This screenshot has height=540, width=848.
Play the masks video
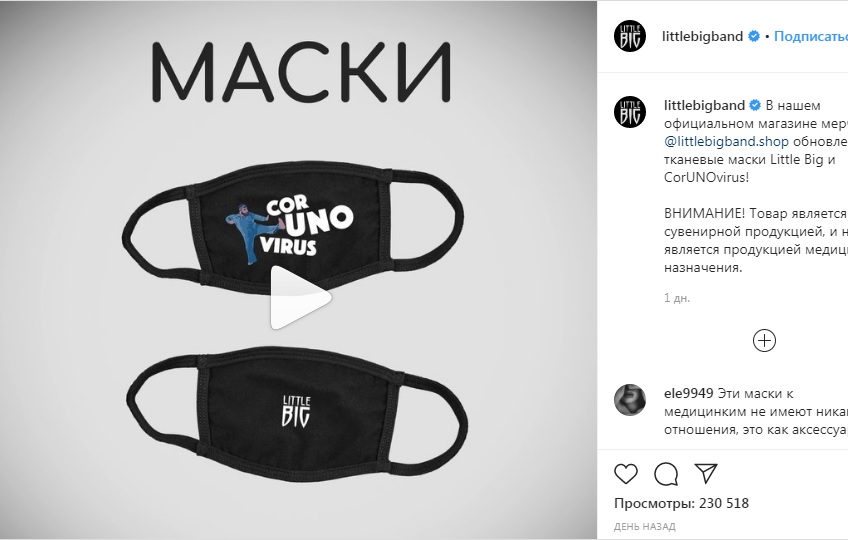pos(300,297)
